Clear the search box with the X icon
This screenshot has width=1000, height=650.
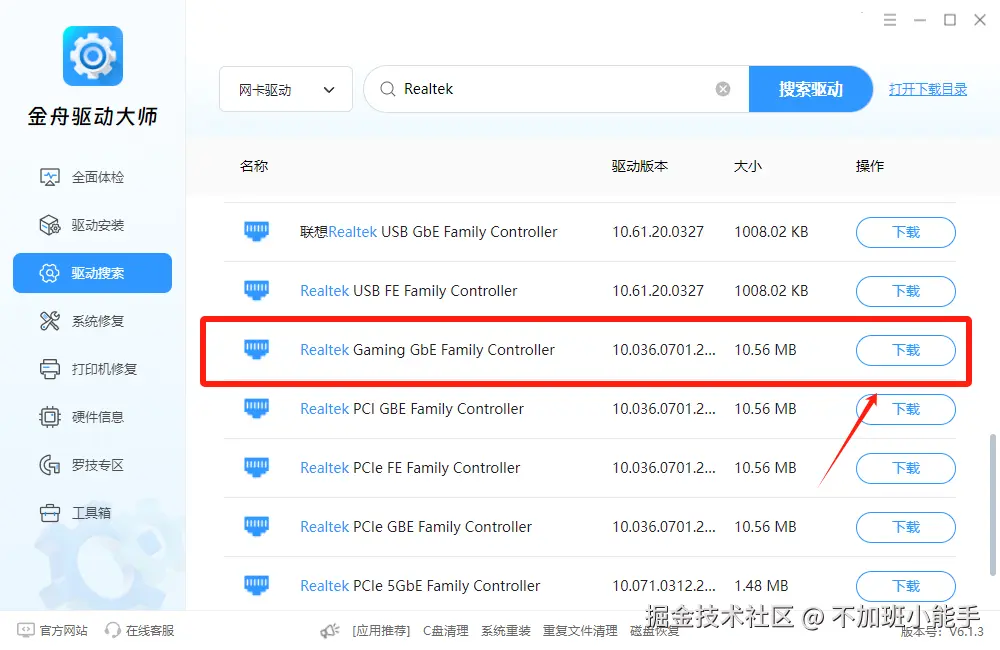coord(723,89)
